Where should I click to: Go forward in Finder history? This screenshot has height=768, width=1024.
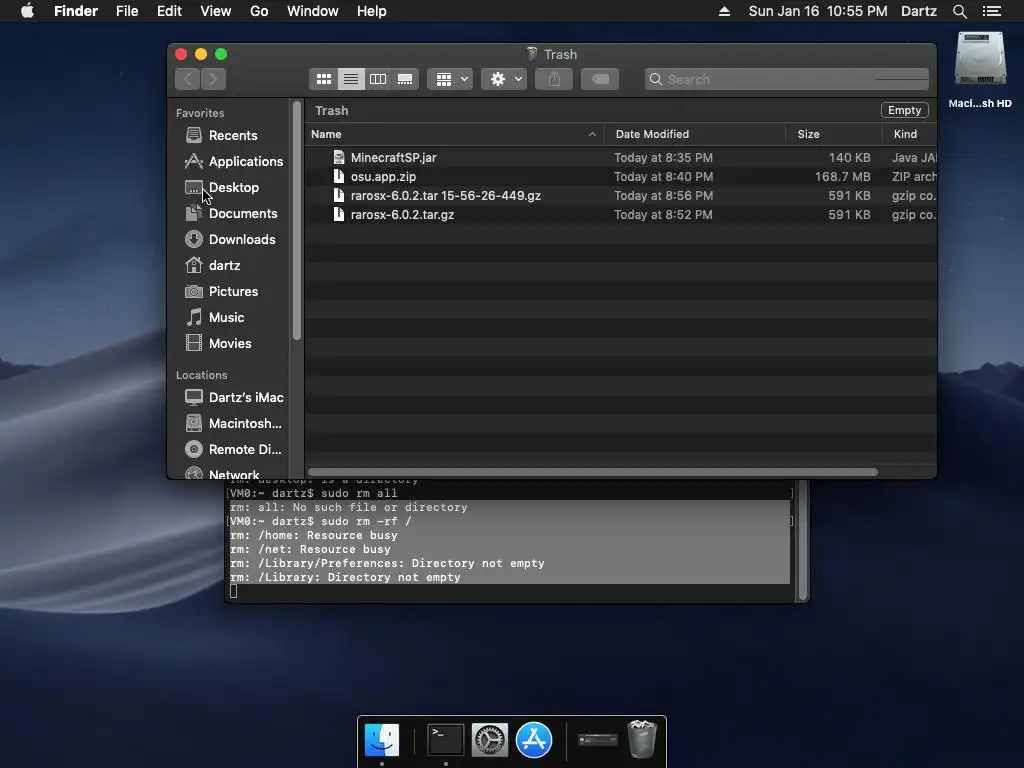[x=214, y=79]
